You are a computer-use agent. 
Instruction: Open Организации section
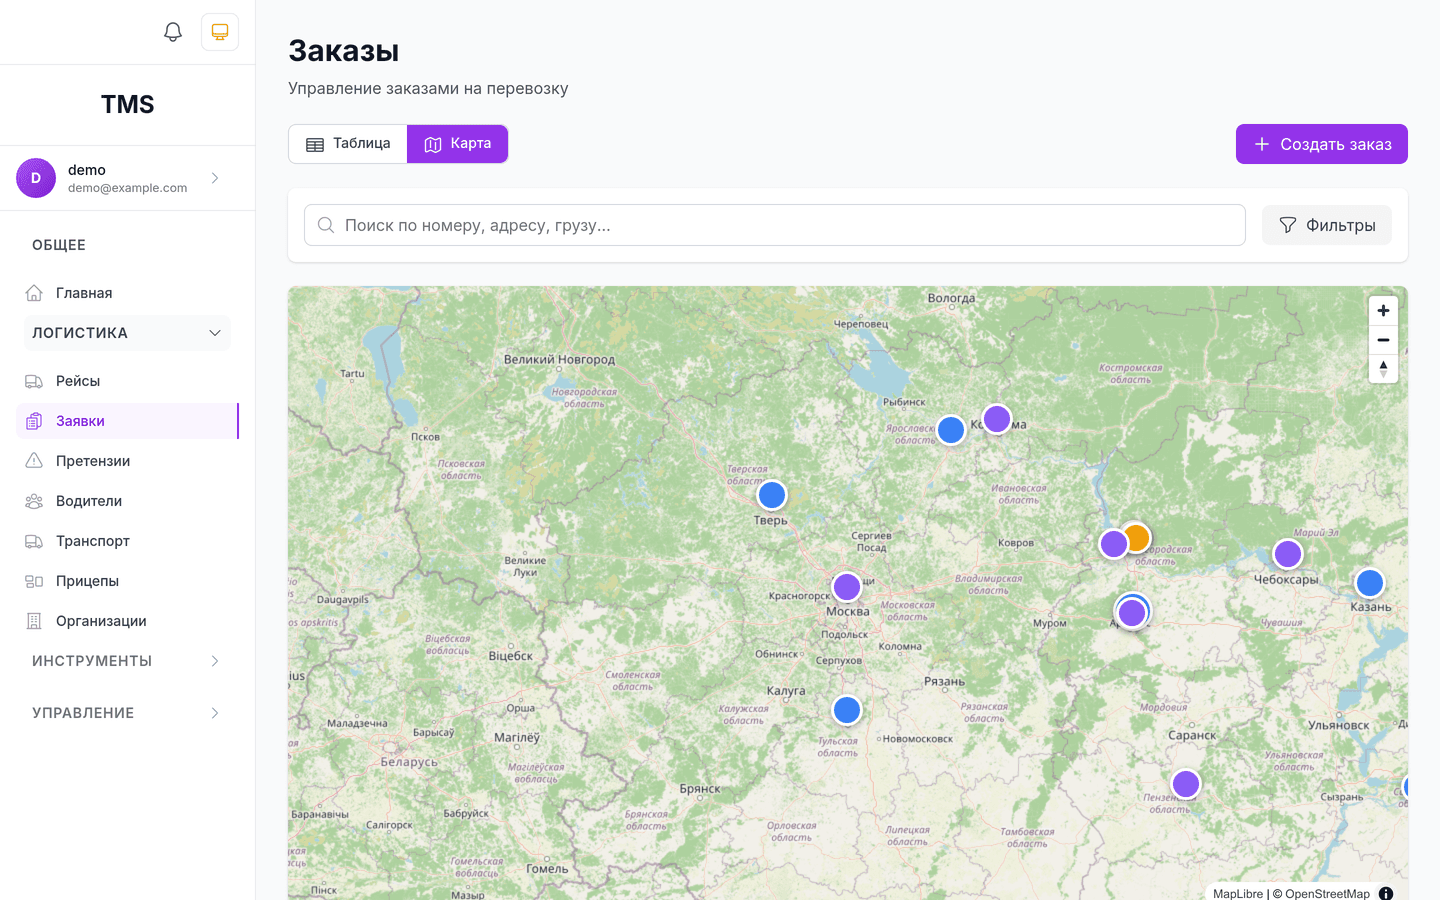(127, 621)
